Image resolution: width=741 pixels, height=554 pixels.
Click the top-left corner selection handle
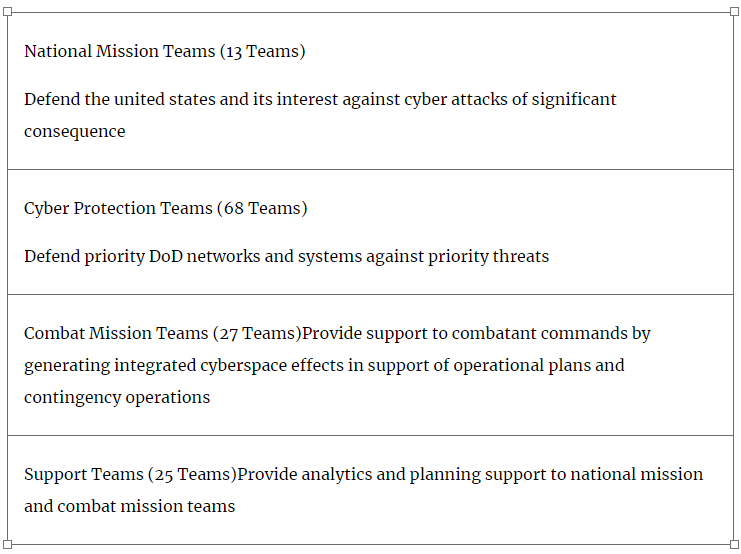pyautogui.click(x=7, y=11)
